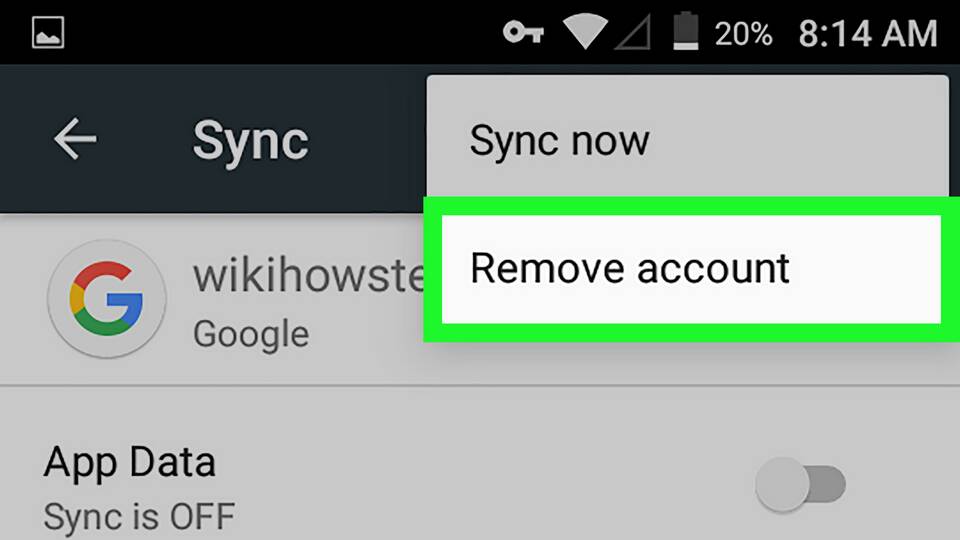This screenshot has width=960, height=540.
Task: Tap the divider below the account row
Action: pyautogui.click(x=480, y=386)
